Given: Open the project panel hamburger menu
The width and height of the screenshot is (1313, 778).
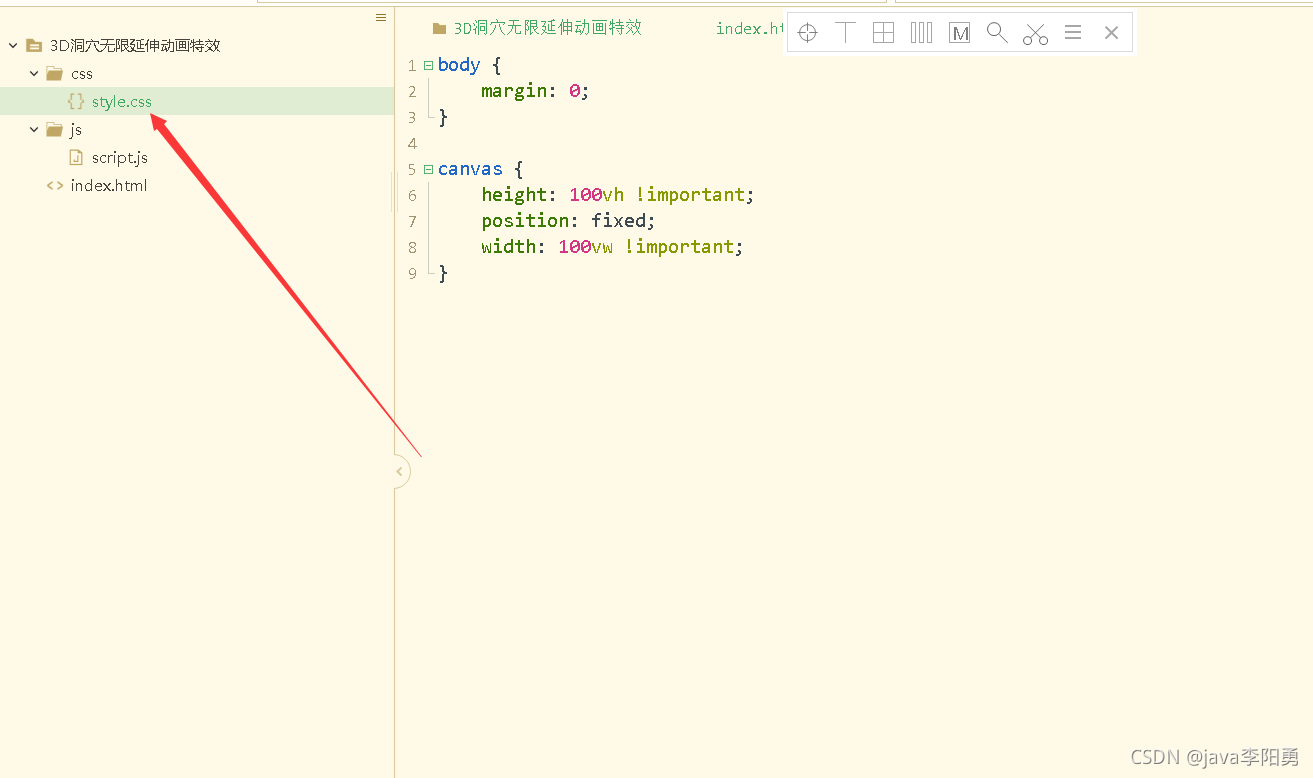Looking at the screenshot, I should (x=381, y=18).
